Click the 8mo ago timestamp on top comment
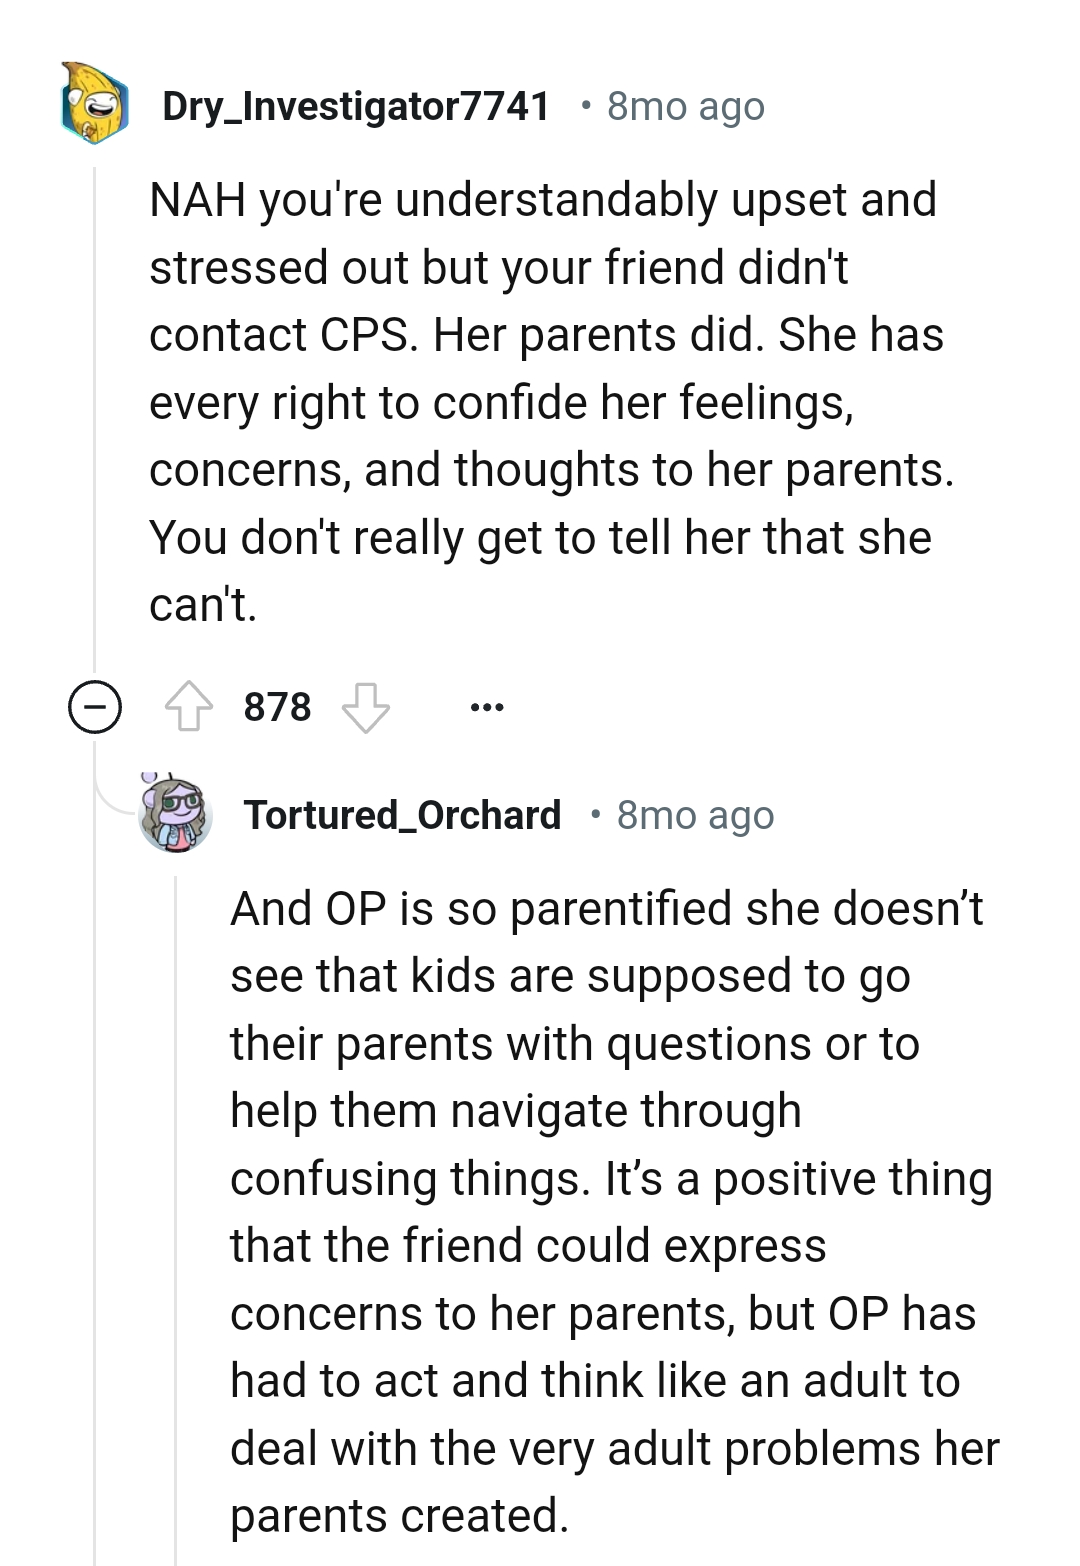 [684, 107]
